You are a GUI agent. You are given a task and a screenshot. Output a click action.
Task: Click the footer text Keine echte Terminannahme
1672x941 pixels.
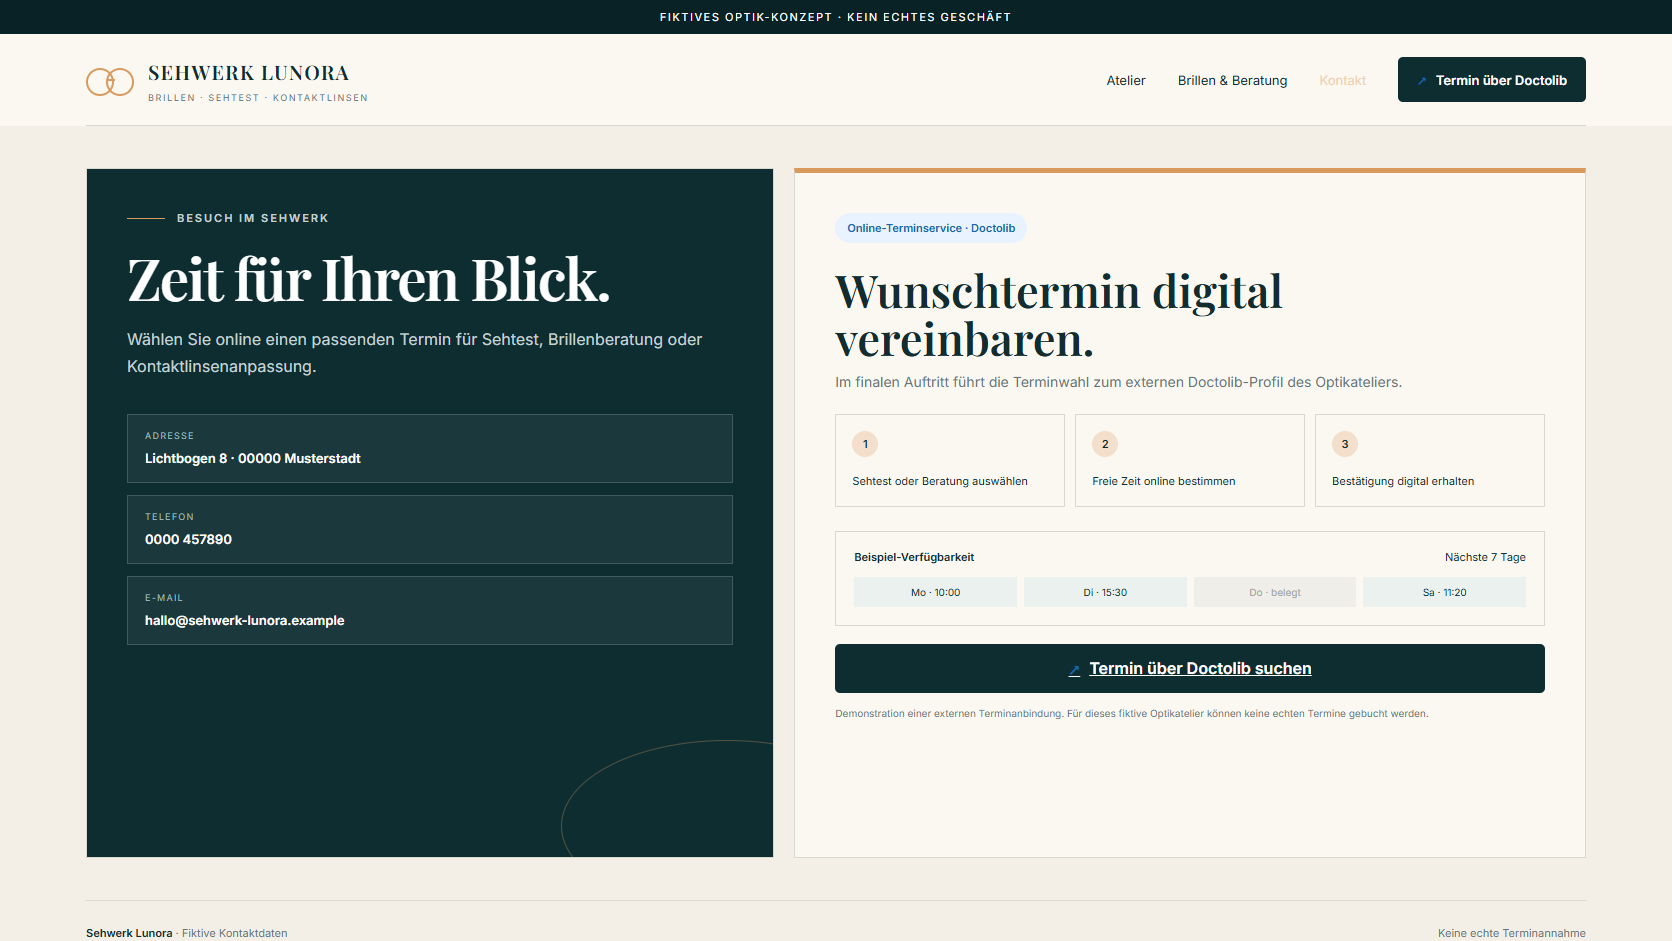point(1512,933)
